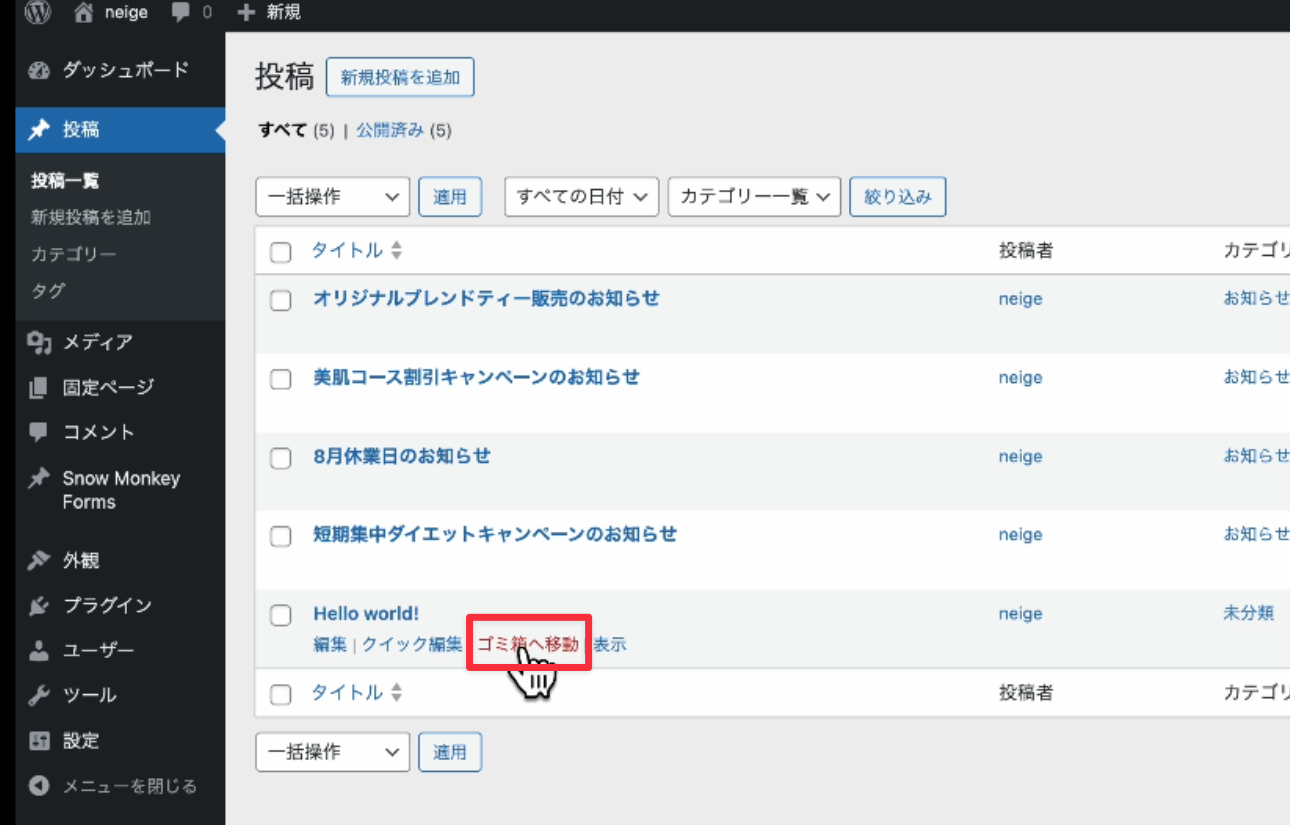The image size is (1290, 825).
Task: Toggle select-all checkbox in table header
Action: (281, 252)
